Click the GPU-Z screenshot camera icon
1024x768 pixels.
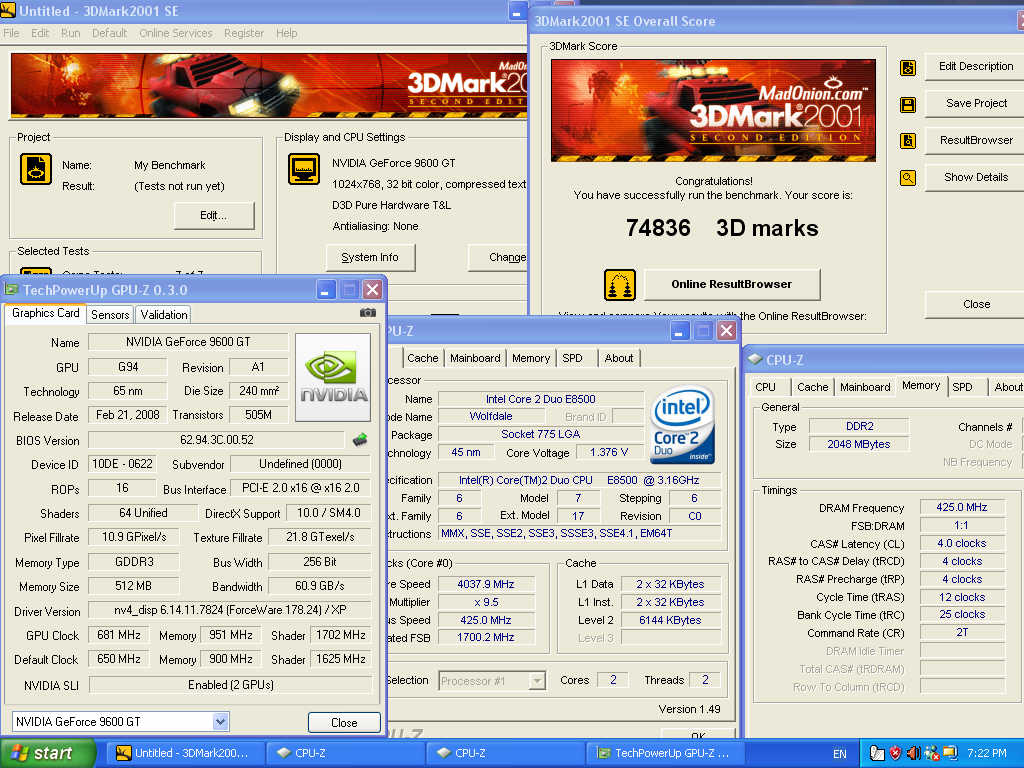368,313
